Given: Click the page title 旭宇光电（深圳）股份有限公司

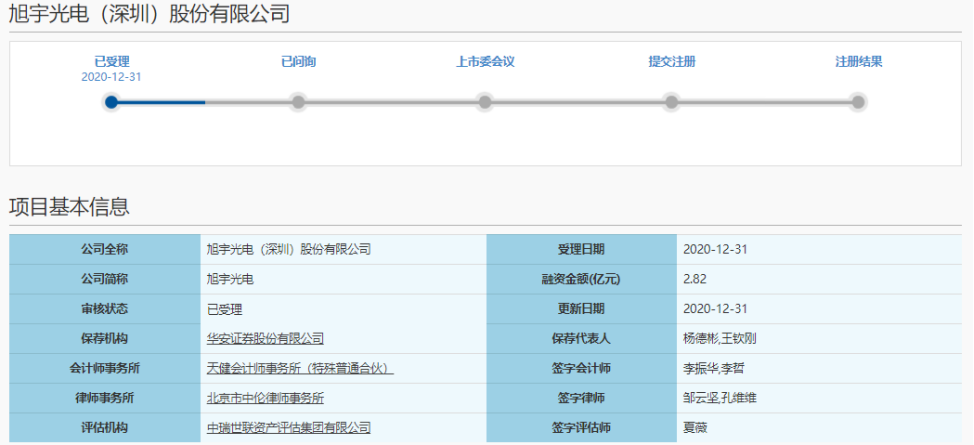Looking at the screenshot, I should pyautogui.click(x=149, y=14).
